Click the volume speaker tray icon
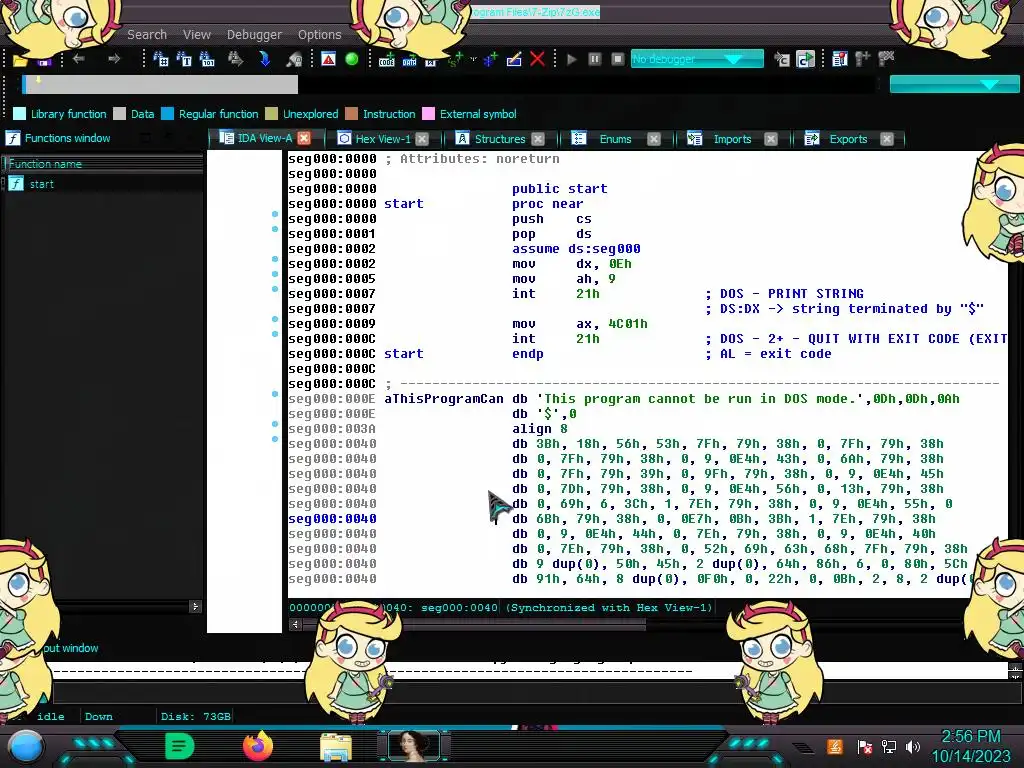Viewport: 1024px width, 768px height. click(912, 746)
